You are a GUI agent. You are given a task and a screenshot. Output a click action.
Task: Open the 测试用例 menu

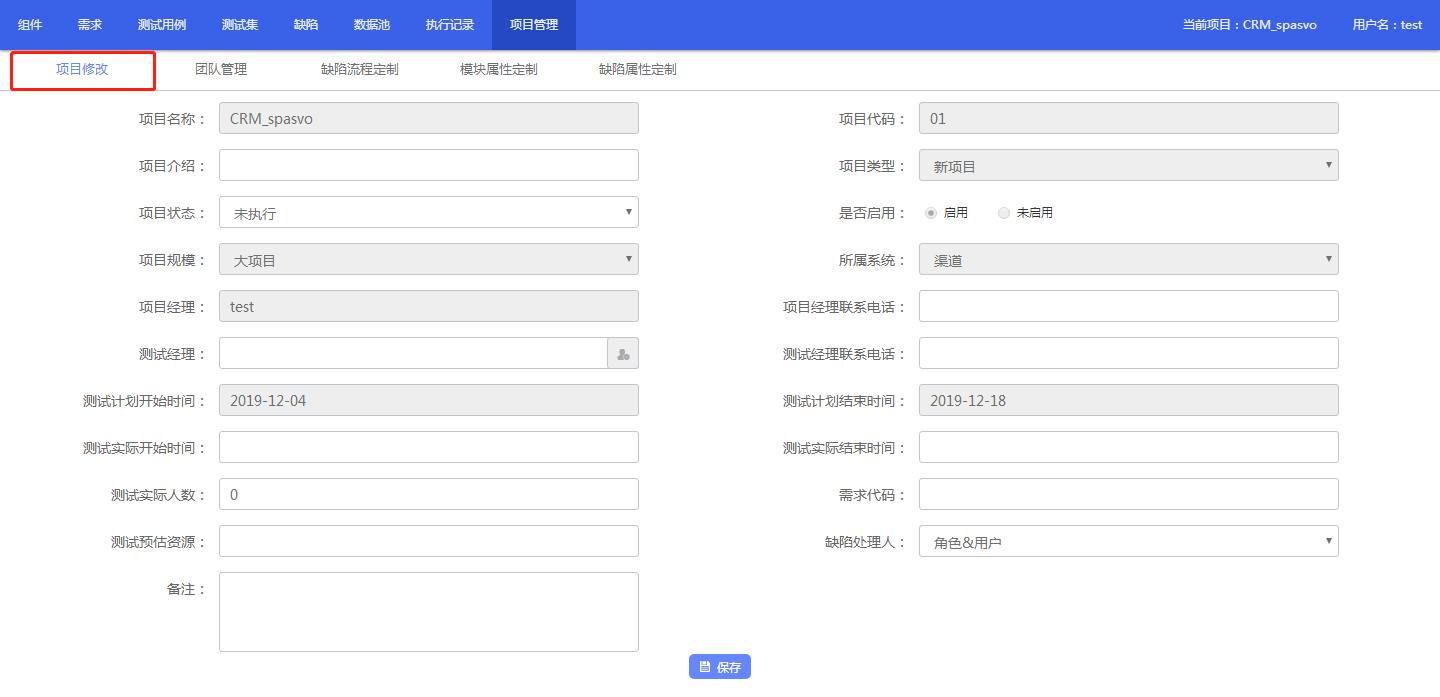pos(162,25)
